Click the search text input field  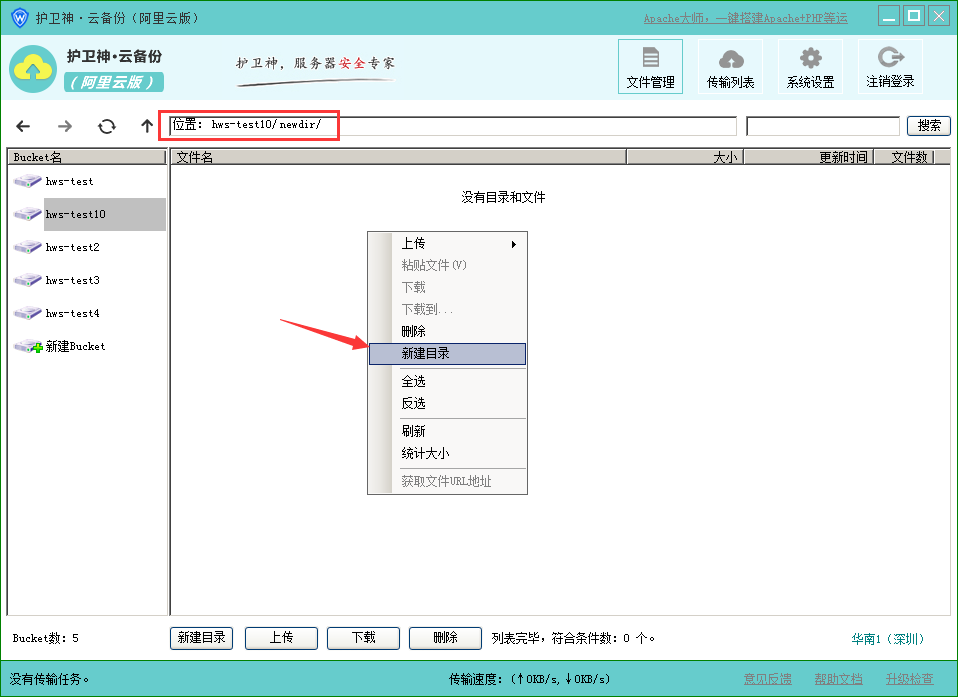tap(822, 126)
